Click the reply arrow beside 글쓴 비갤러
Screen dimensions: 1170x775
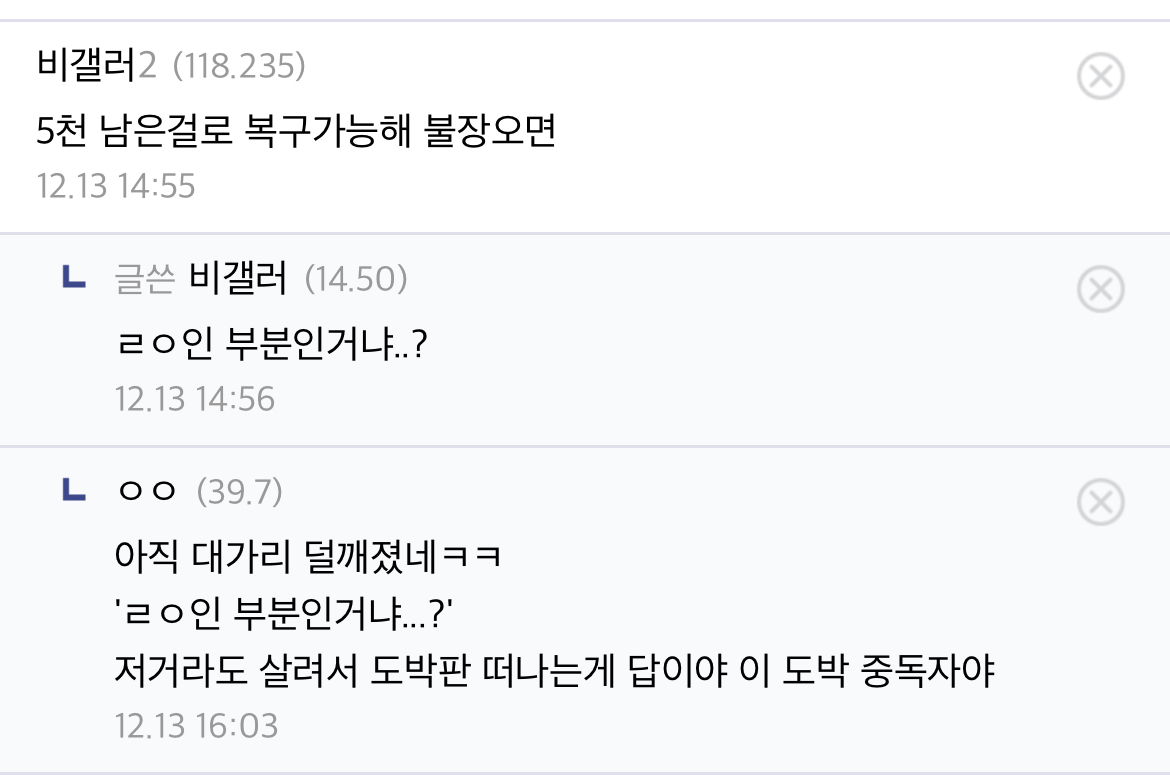[73, 279]
